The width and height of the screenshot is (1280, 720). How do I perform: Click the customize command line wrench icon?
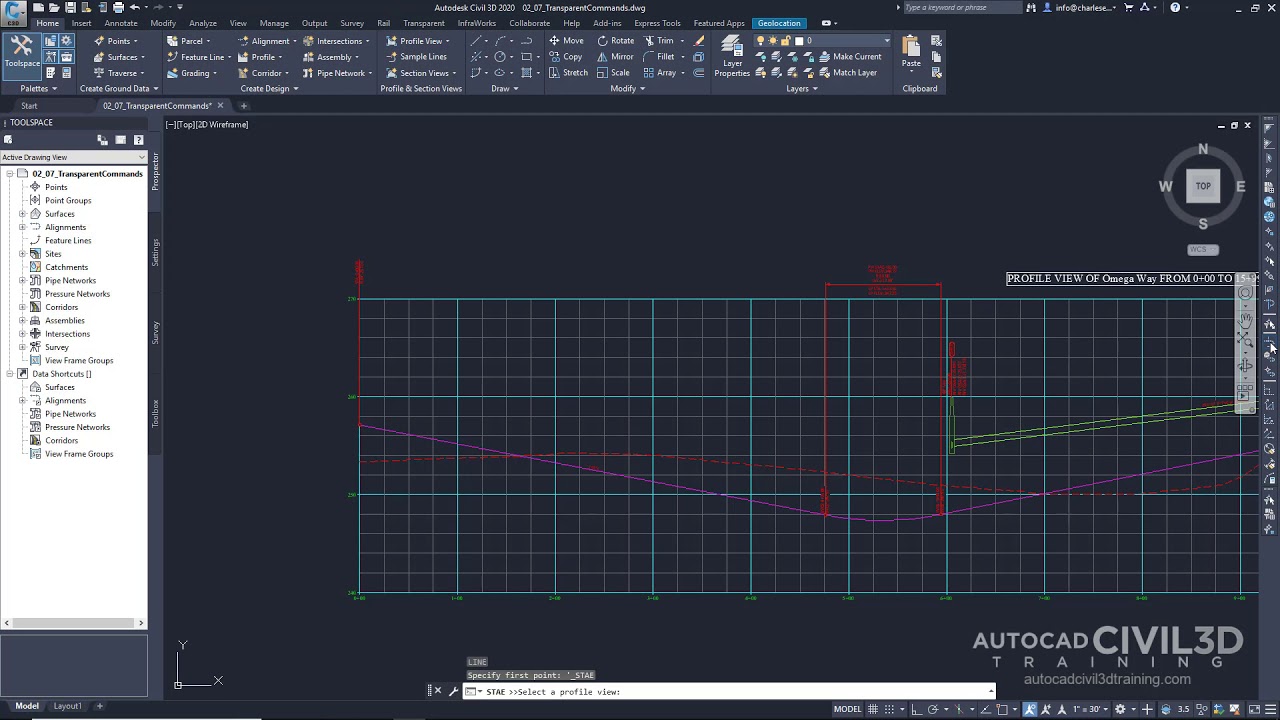click(453, 691)
